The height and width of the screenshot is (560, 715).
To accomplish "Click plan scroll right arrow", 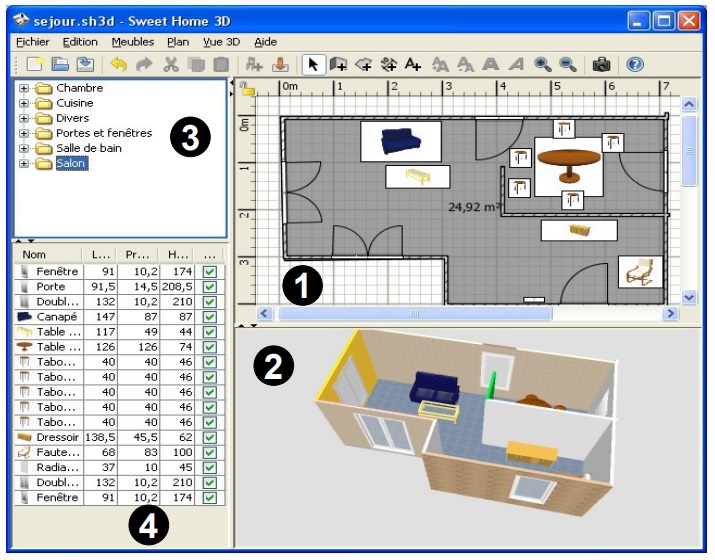I will pyautogui.click(x=670, y=313).
